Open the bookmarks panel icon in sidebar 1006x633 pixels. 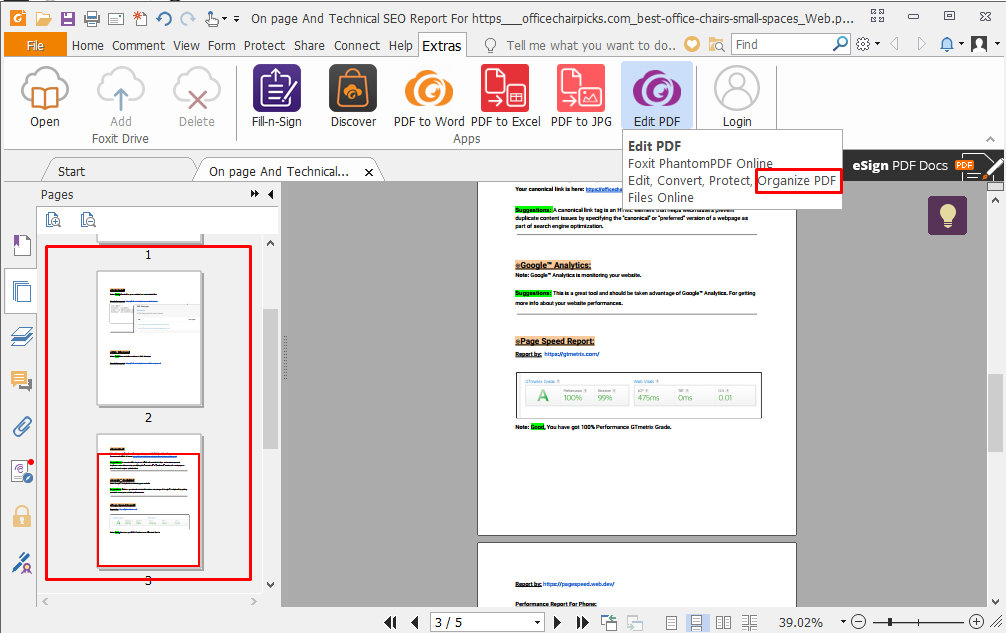22,245
